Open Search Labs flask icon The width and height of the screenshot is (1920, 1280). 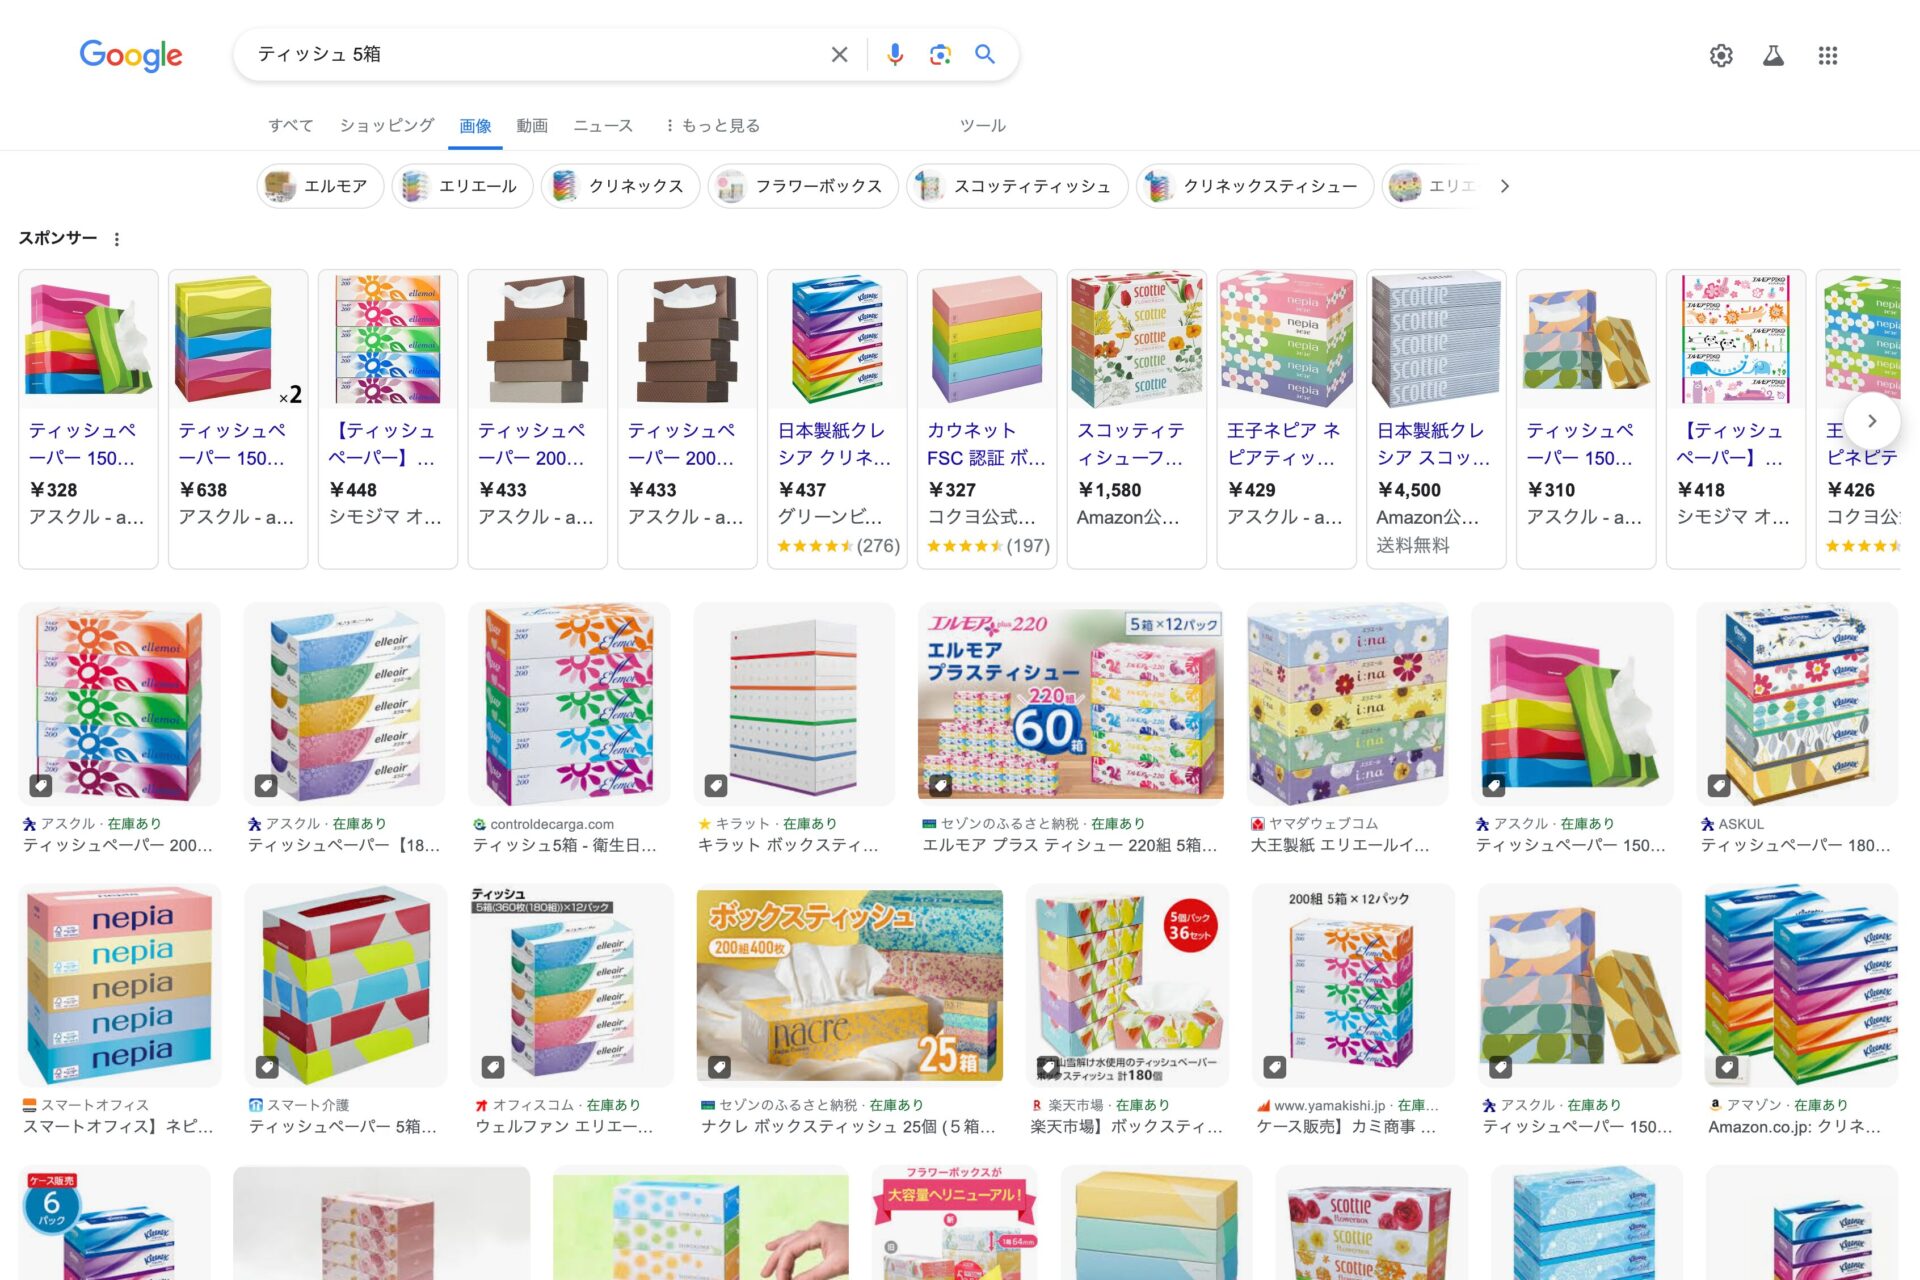(x=1773, y=56)
